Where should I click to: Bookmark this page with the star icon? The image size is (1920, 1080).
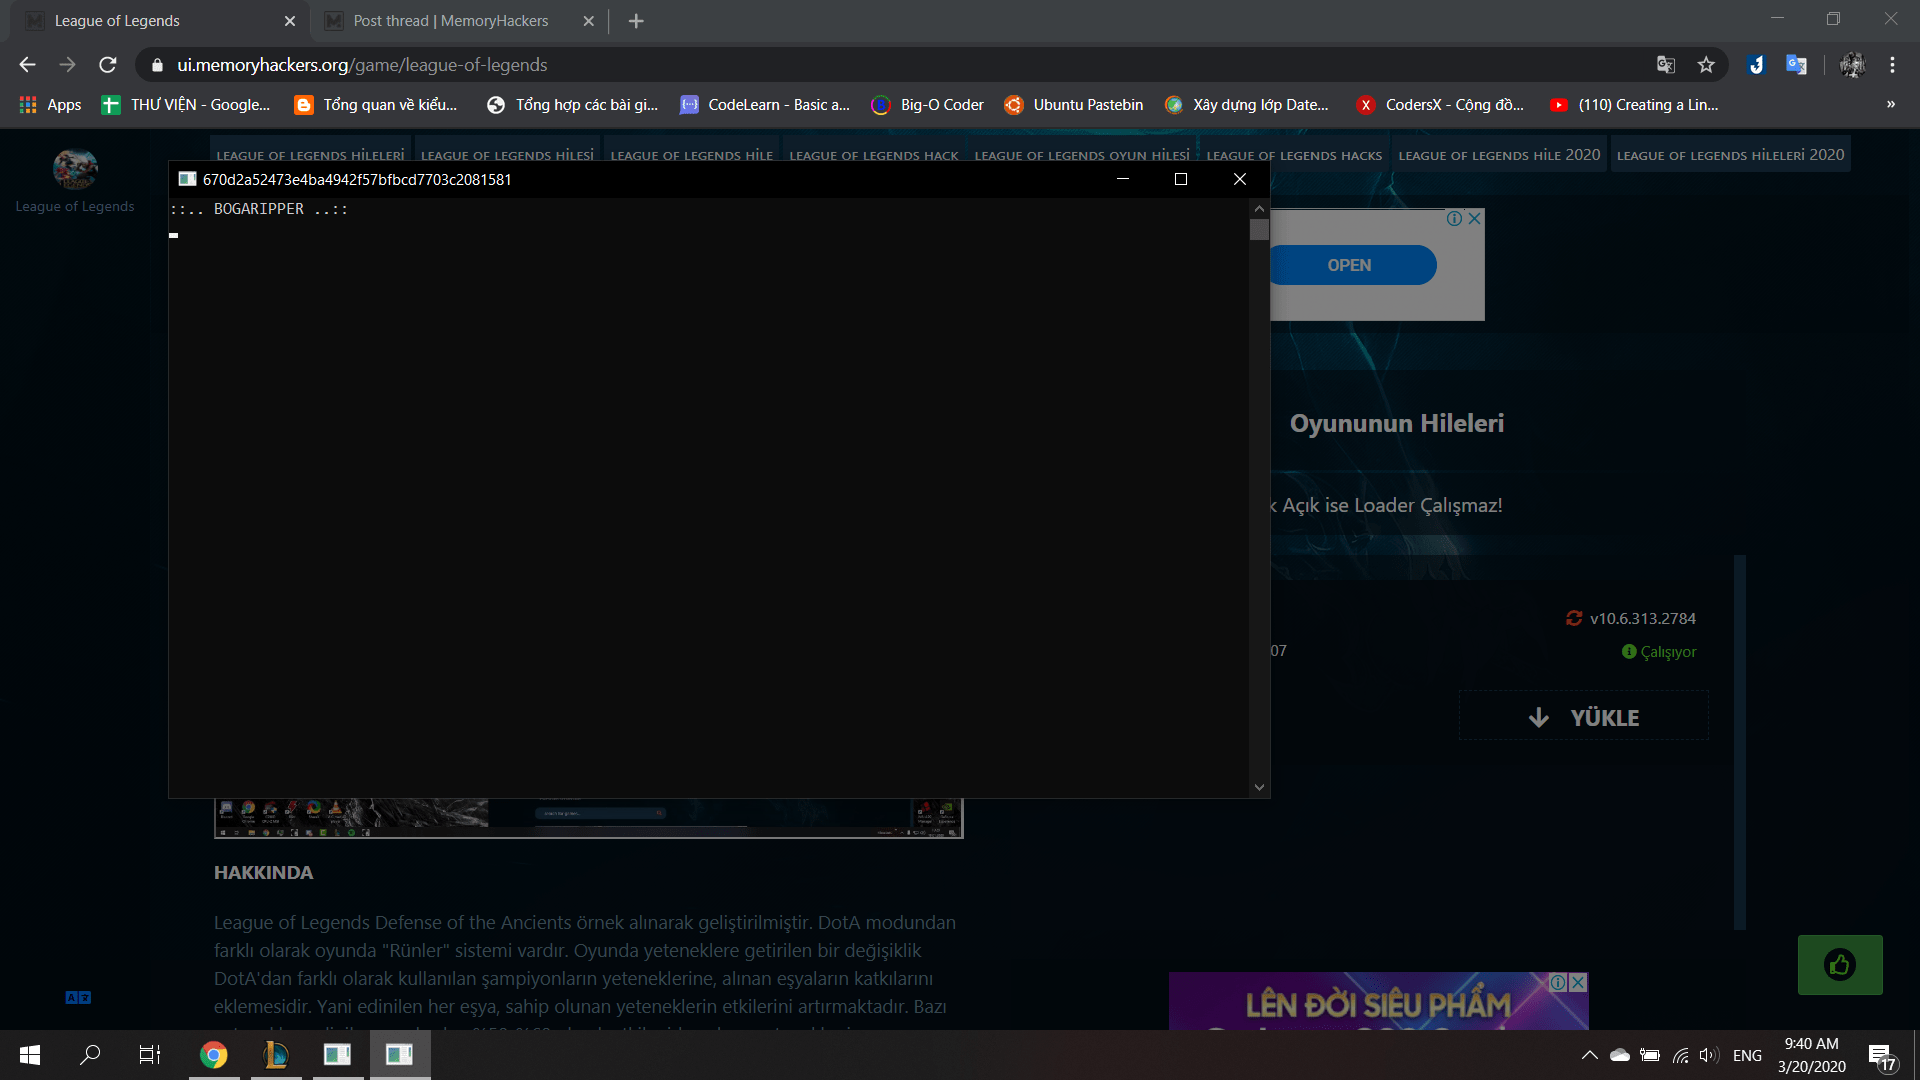(x=1706, y=65)
